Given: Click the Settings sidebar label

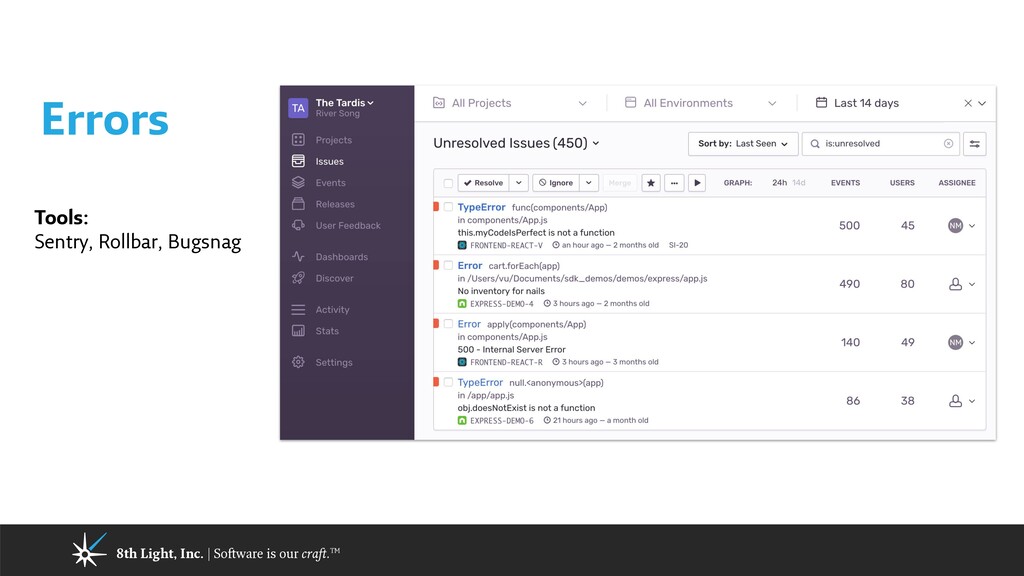Looking at the screenshot, I should [334, 362].
